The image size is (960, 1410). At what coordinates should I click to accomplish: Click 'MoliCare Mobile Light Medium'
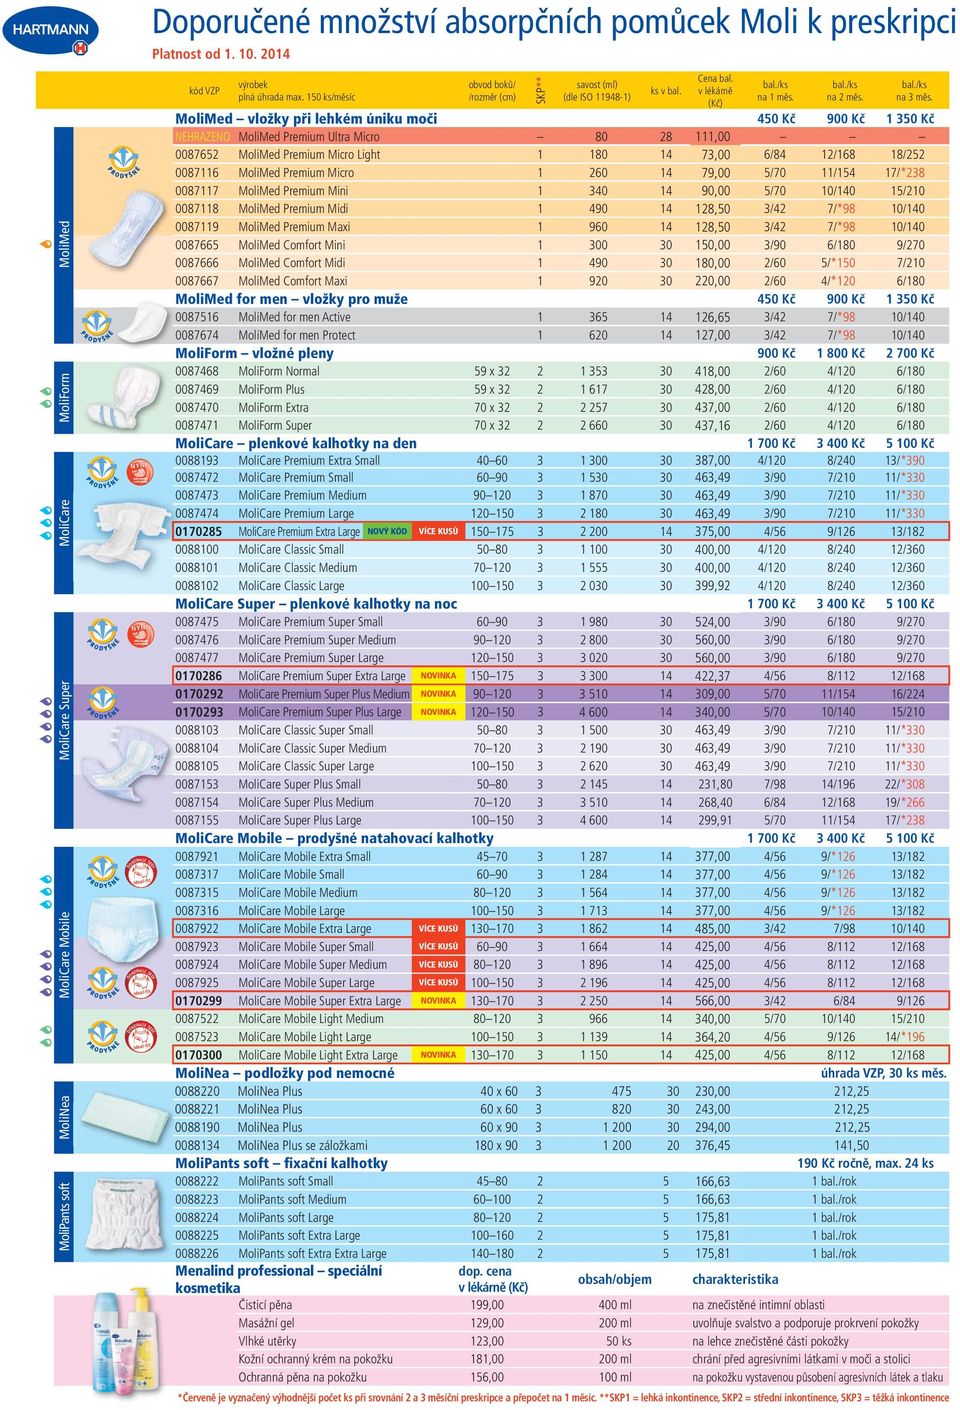(311, 1019)
